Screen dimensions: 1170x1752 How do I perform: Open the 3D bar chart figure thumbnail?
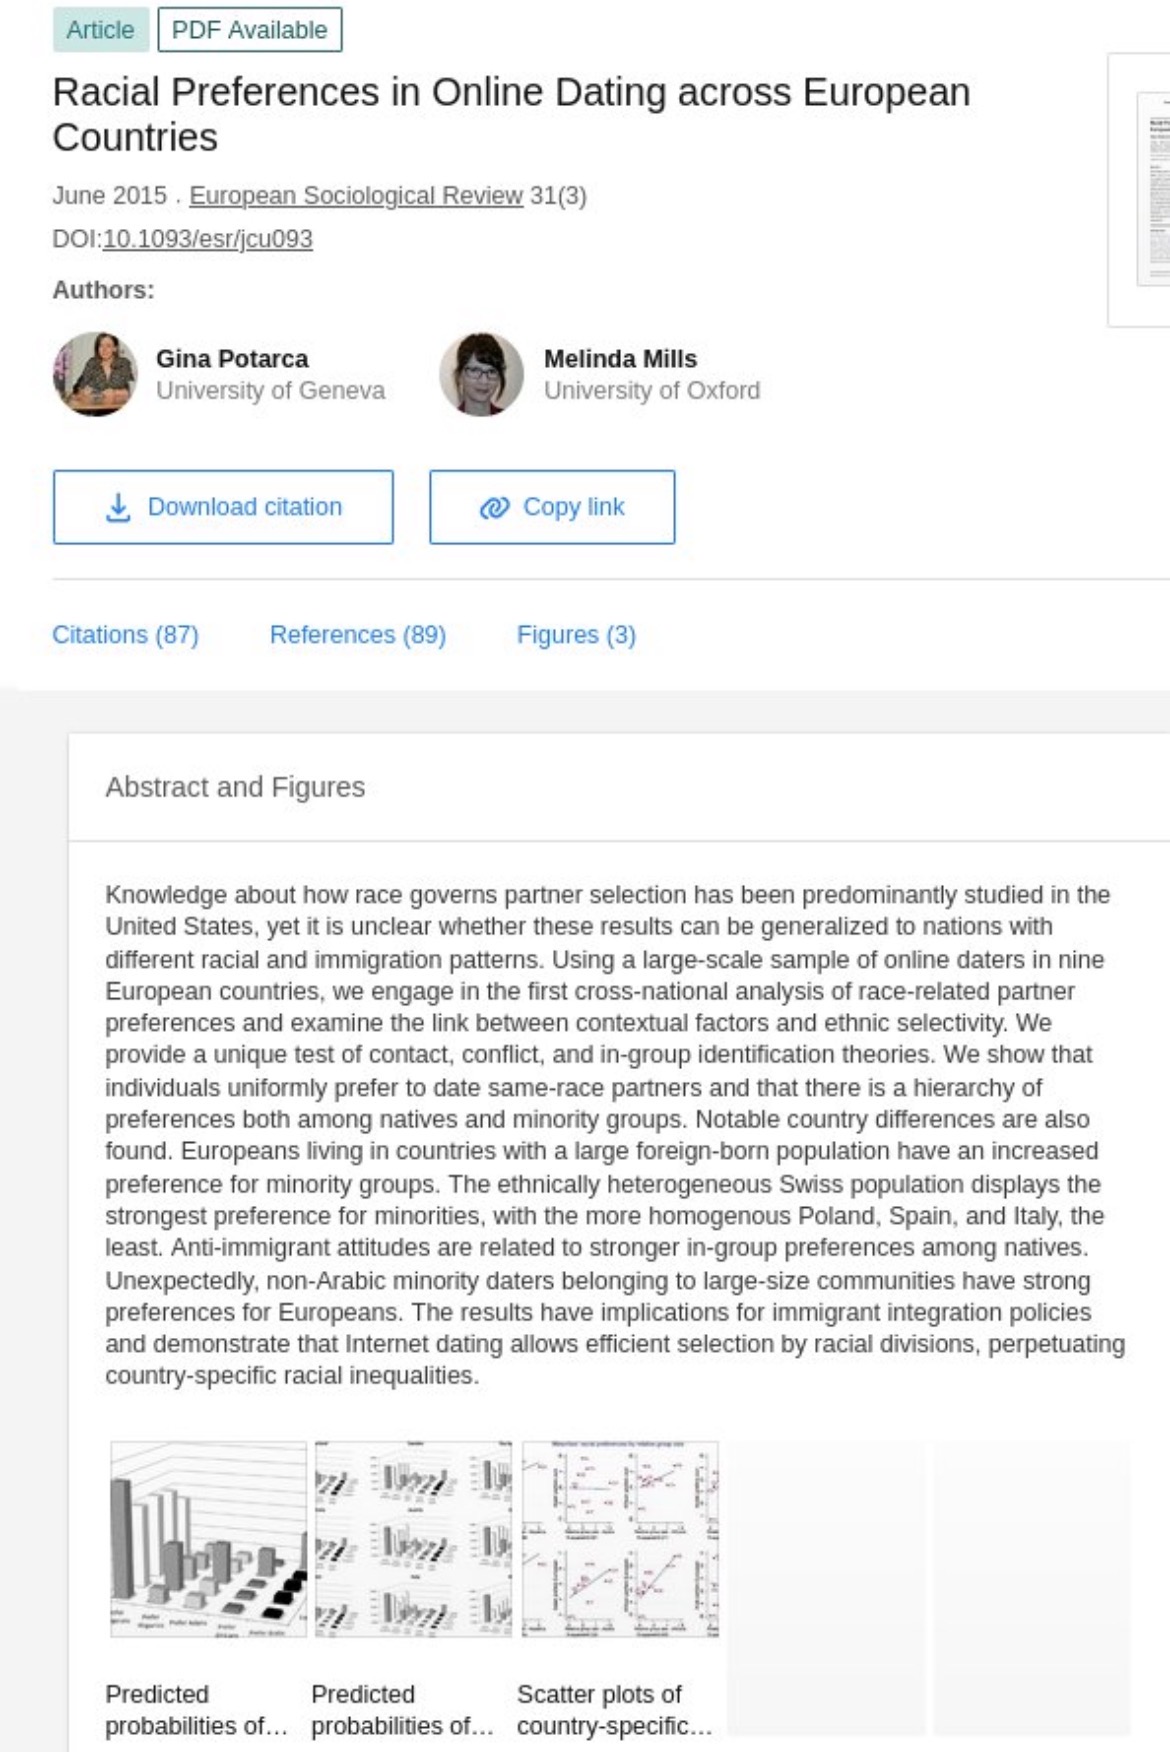click(208, 1539)
